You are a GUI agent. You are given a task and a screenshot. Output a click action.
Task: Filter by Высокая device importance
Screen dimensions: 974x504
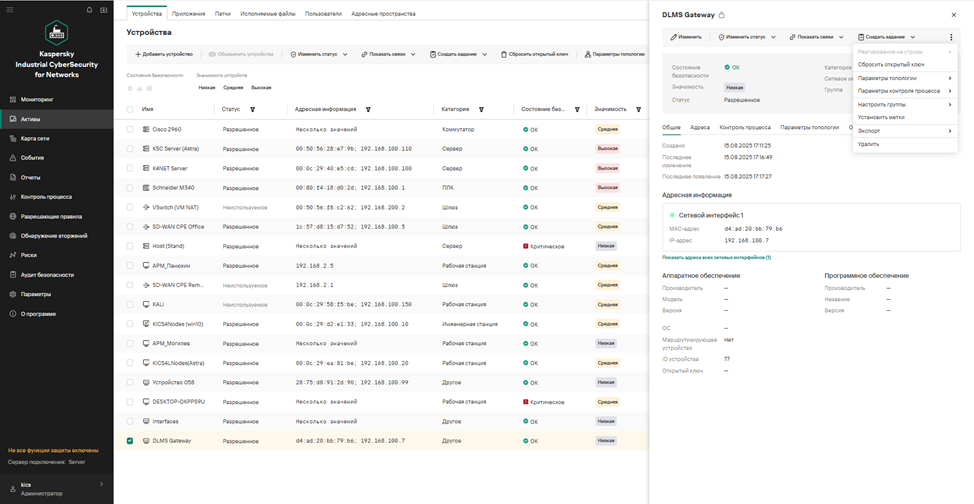click(261, 88)
